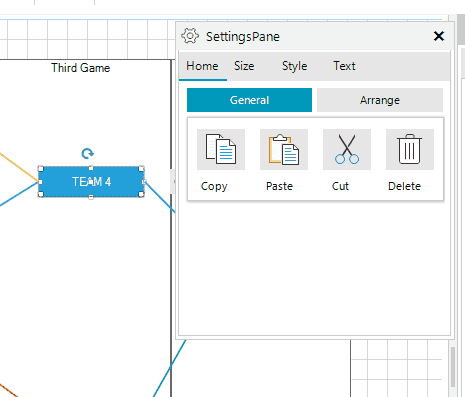Open the Style tab
The height and width of the screenshot is (397, 465).
click(295, 66)
